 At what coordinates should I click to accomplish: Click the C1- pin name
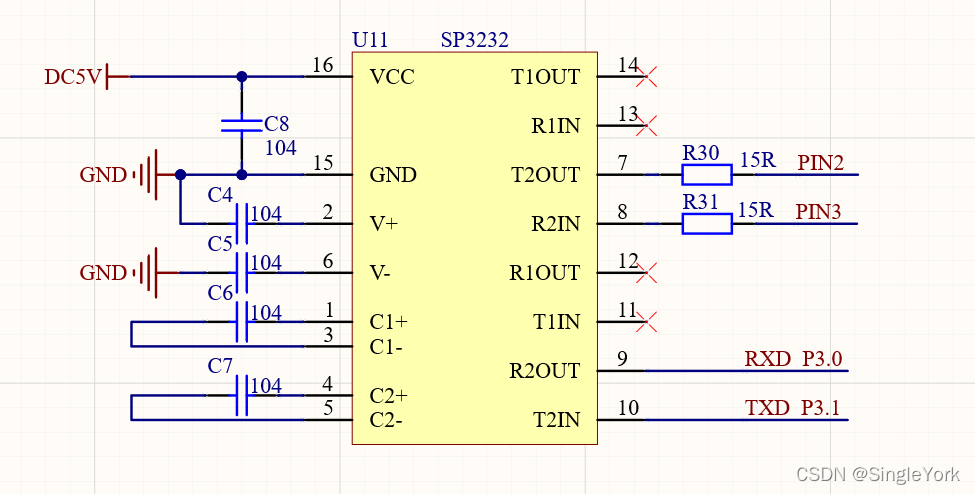pos(386,347)
